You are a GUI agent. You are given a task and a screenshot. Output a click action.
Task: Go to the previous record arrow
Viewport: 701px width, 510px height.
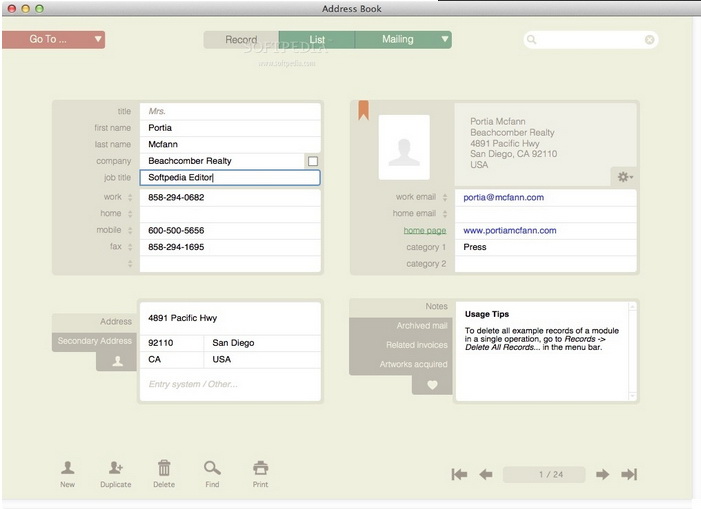pyautogui.click(x=486, y=474)
